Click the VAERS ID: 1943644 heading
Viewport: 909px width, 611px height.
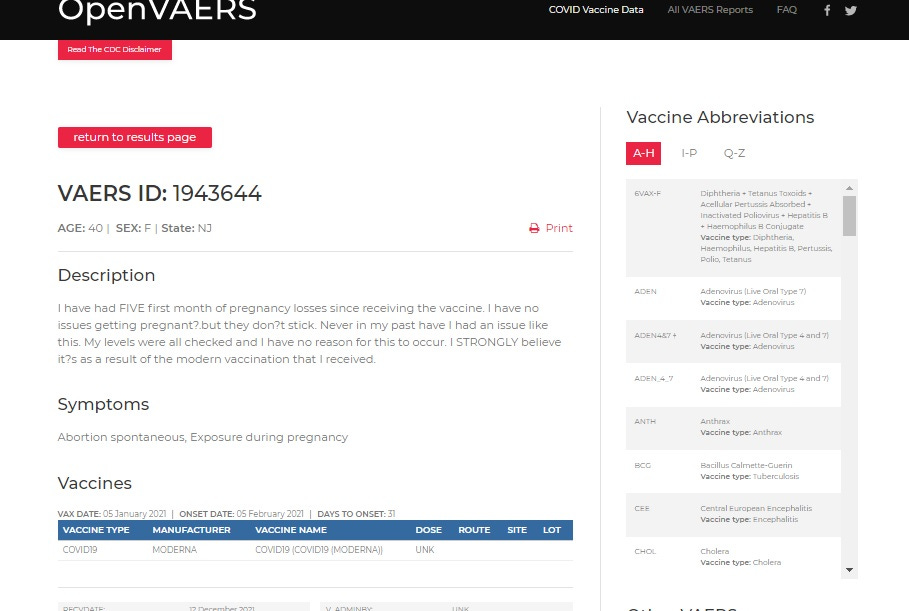[x=159, y=194]
